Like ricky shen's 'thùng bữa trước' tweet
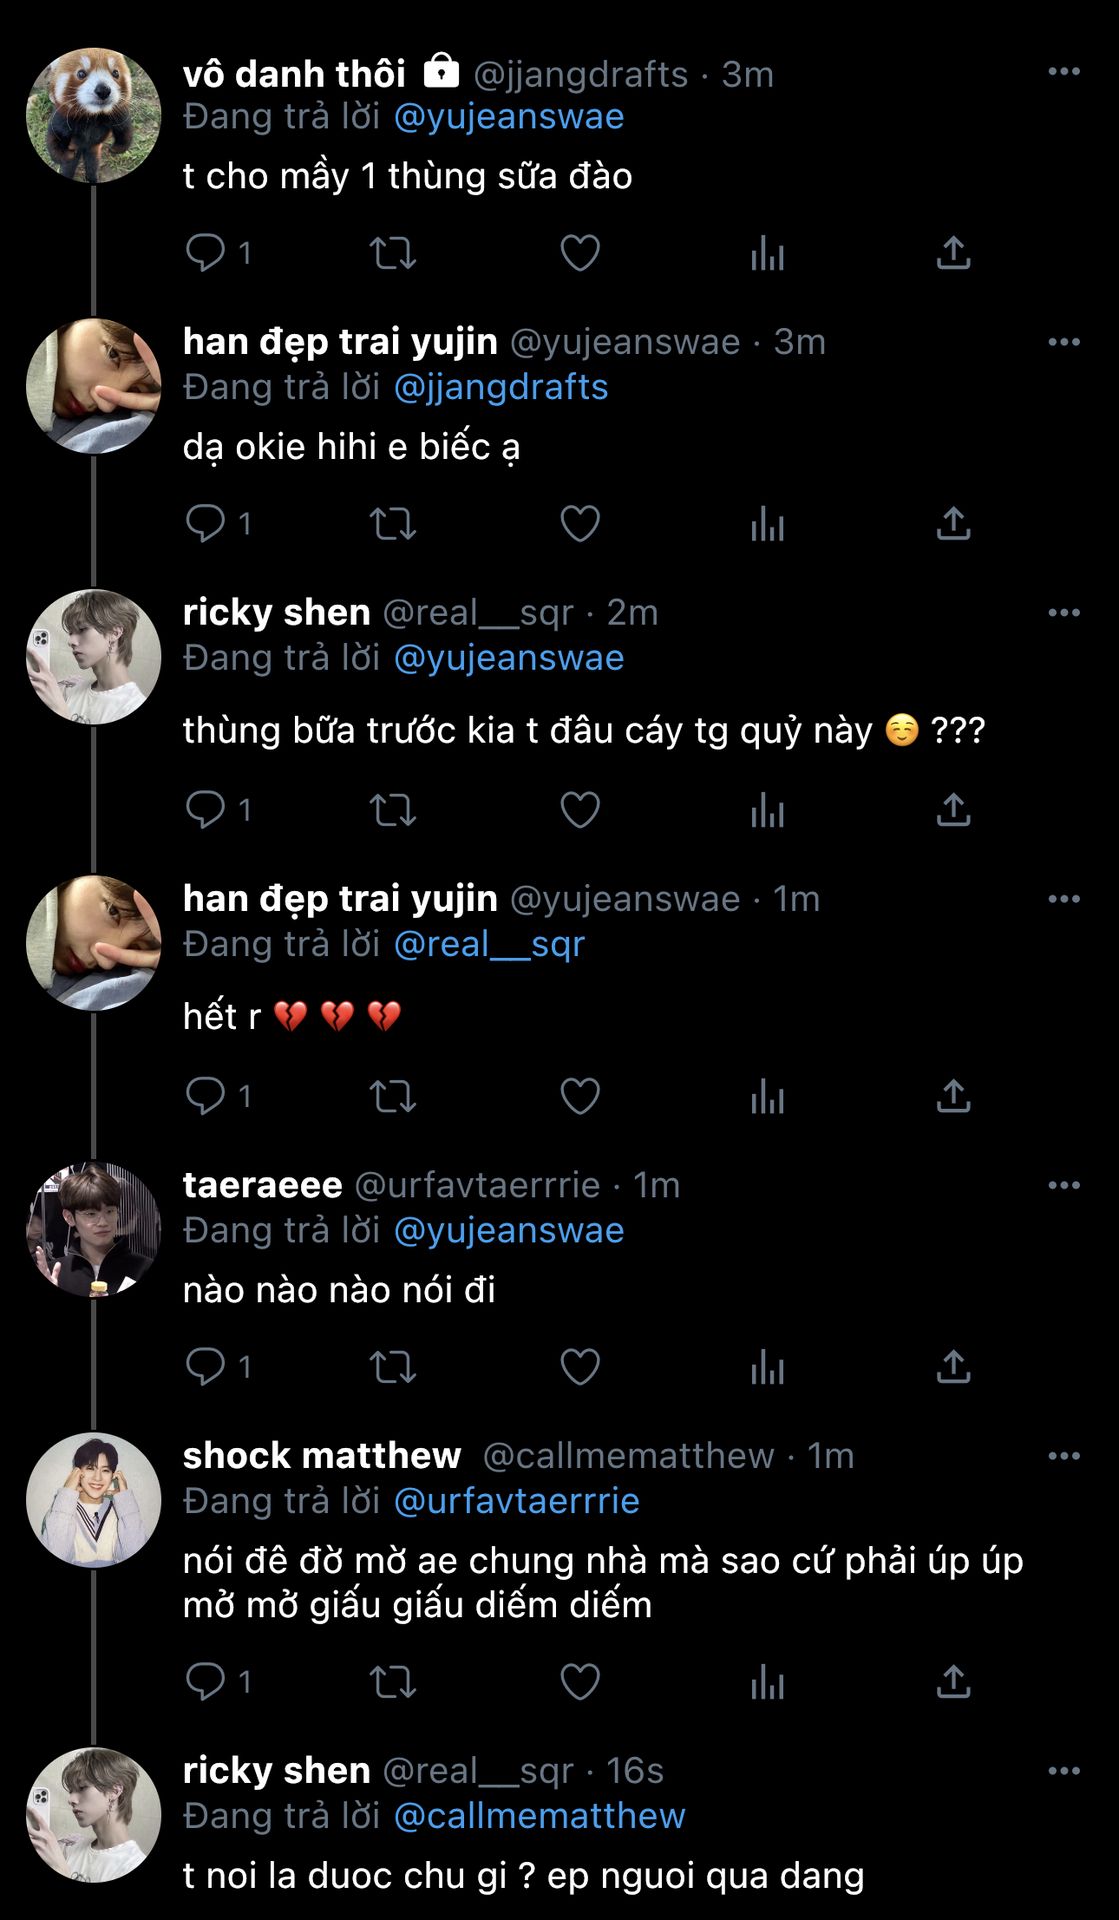Screen dimensions: 1119x1920 [x=580, y=810]
